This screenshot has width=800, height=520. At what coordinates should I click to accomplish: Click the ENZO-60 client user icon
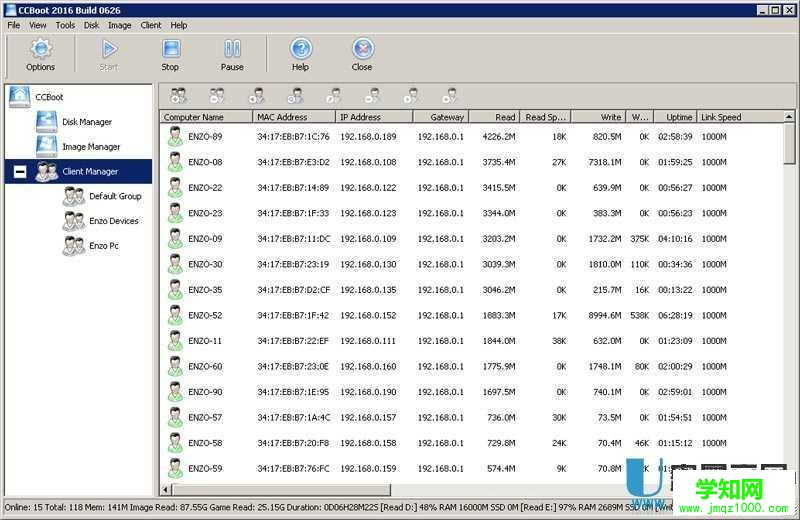(175, 366)
